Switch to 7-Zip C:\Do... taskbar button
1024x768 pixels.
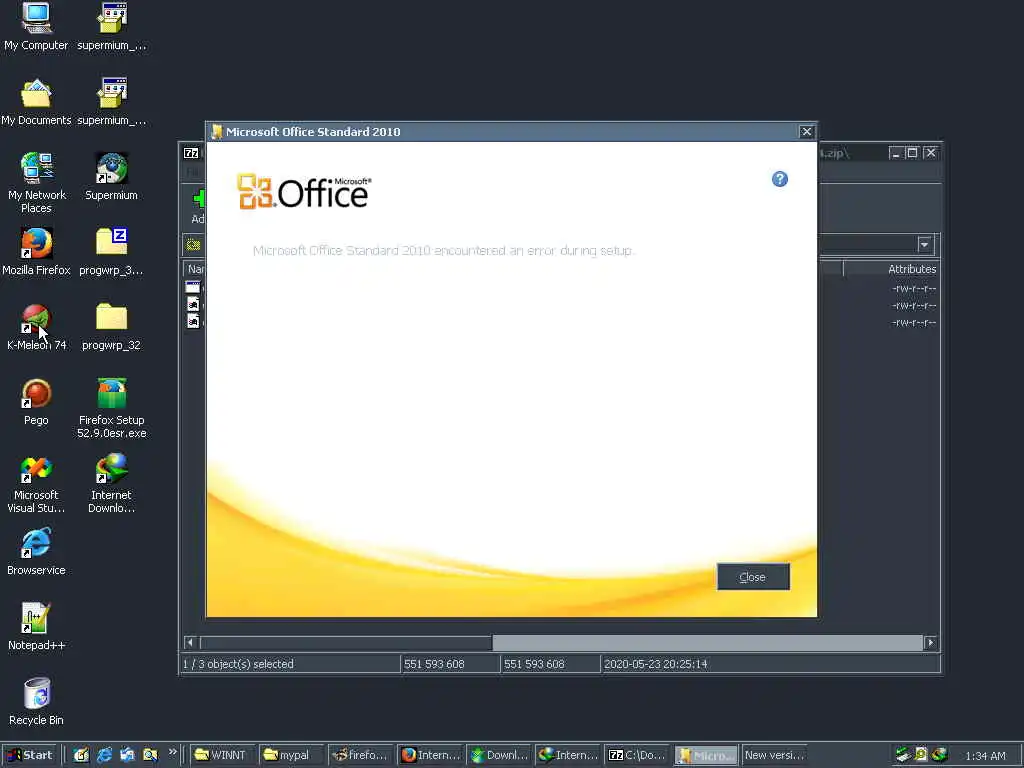point(637,755)
